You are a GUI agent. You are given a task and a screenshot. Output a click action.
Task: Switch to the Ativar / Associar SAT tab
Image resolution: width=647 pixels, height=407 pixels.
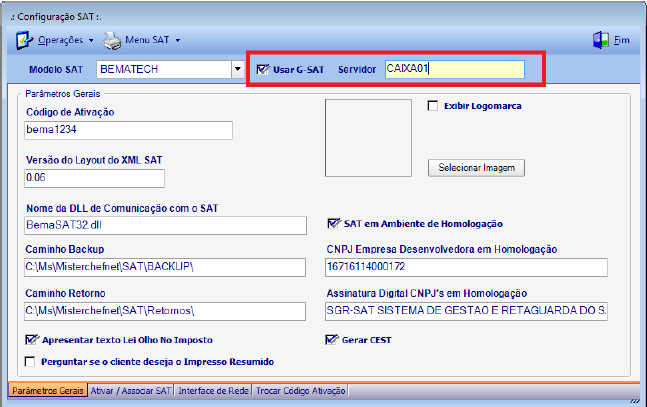click(x=131, y=390)
